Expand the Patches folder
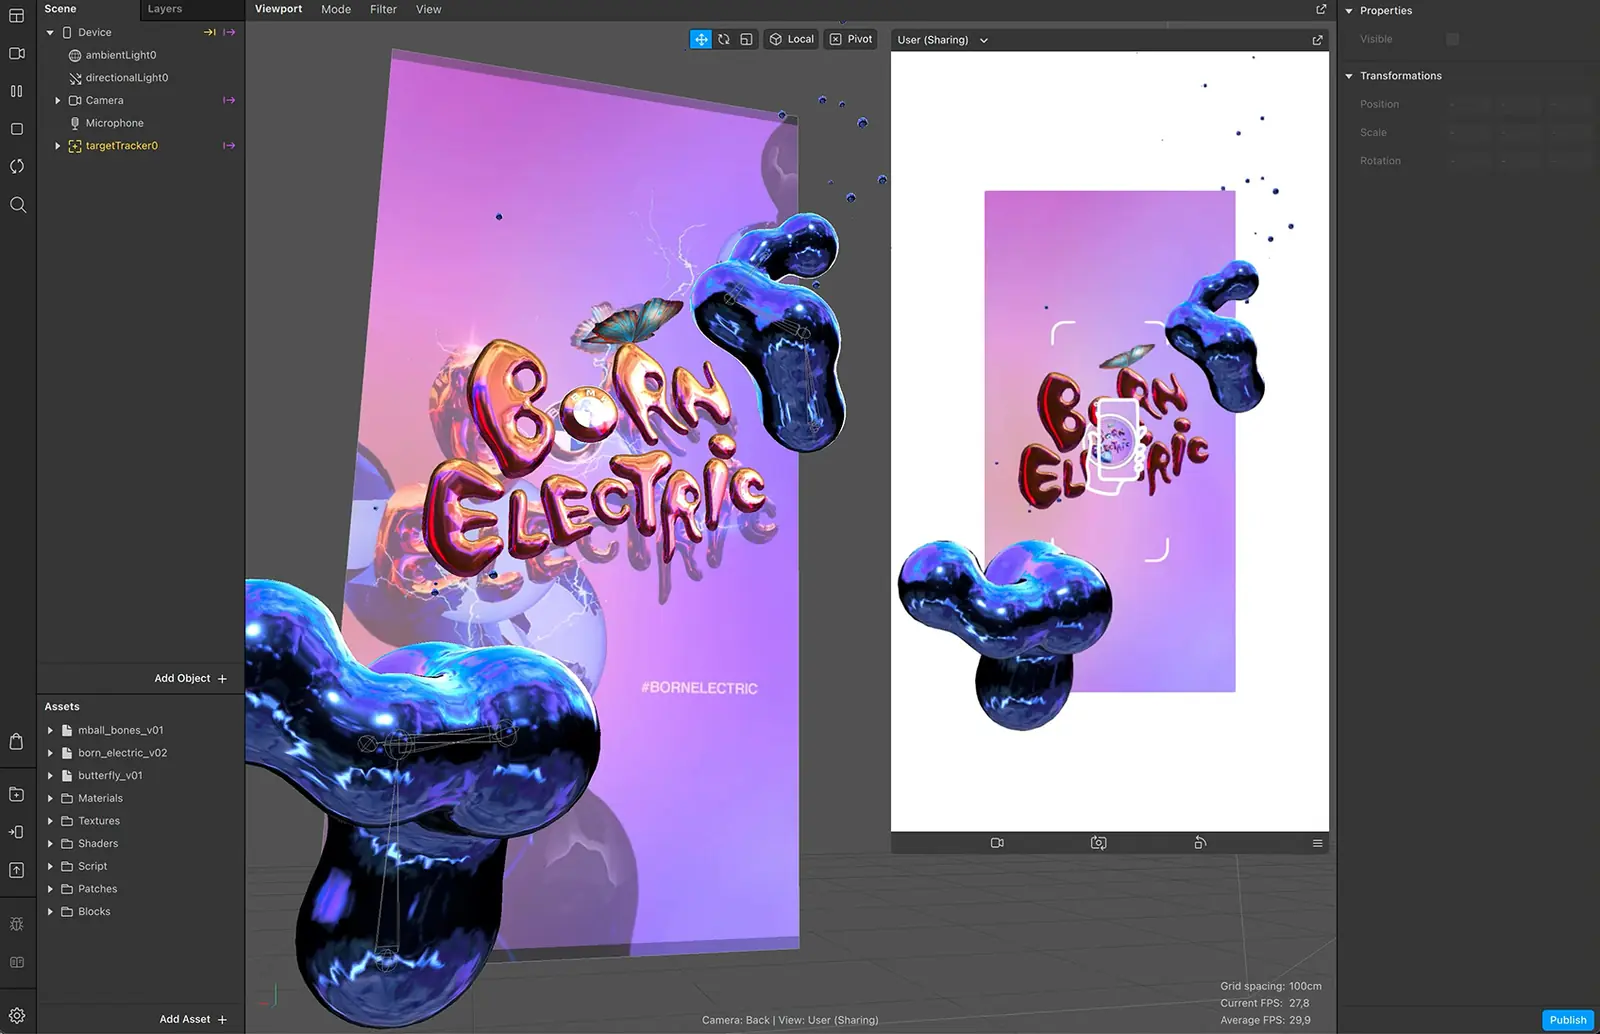 pyautogui.click(x=50, y=889)
